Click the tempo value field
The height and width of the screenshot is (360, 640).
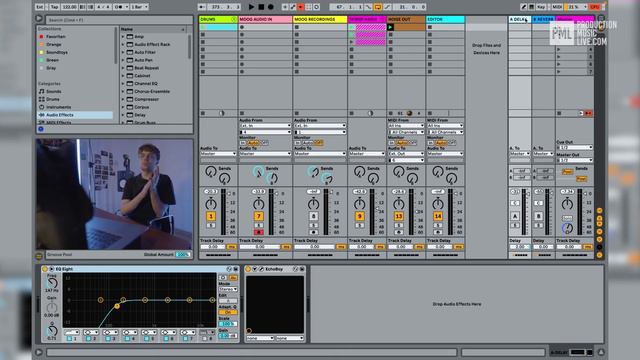[x=69, y=7]
